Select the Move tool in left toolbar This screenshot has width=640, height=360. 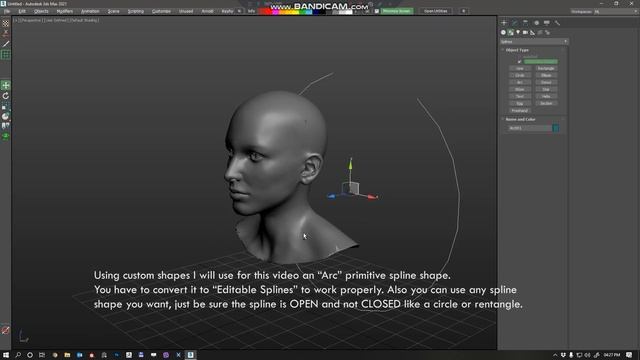[6, 85]
